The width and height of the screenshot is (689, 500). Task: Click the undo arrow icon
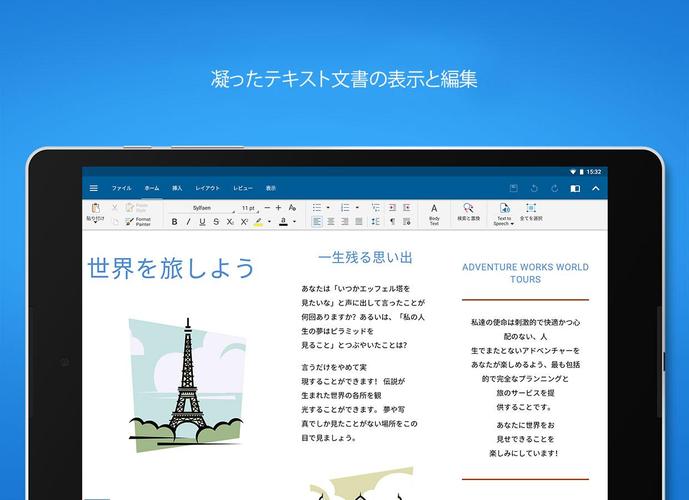pos(534,188)
